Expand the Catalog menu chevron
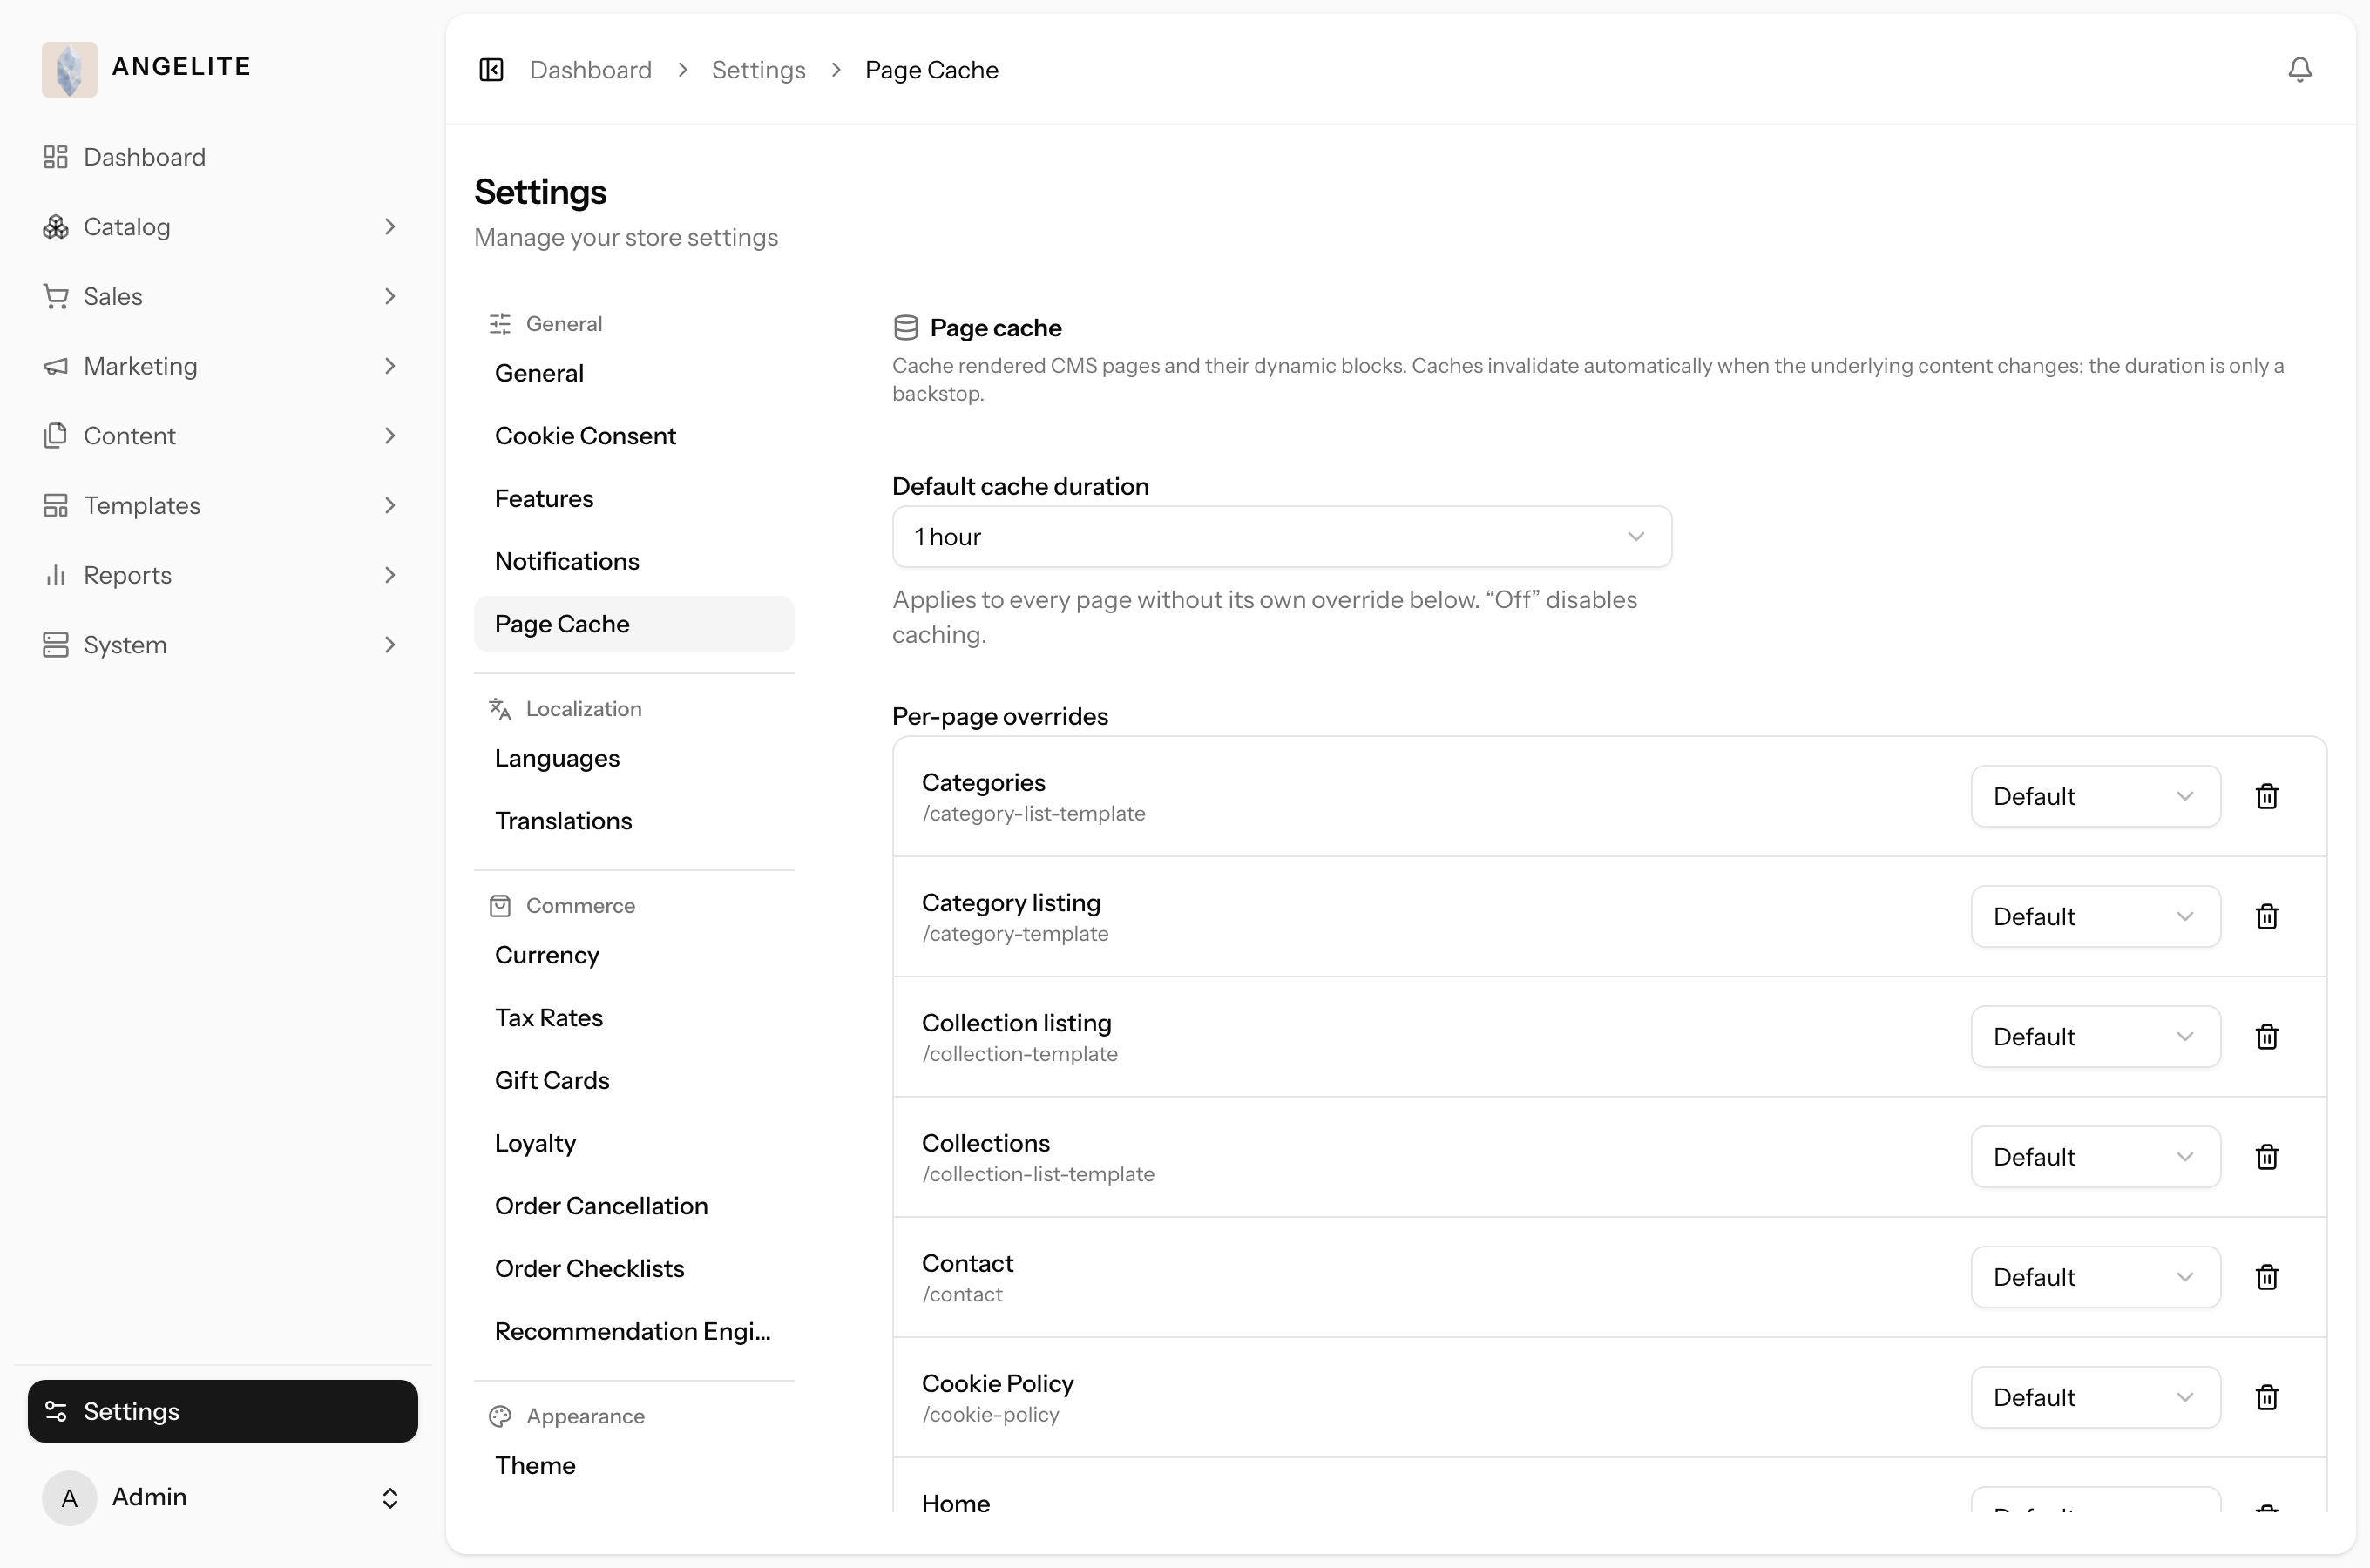The height and width of the screenshot is (1568, 2370). click(x=390, y=227)
